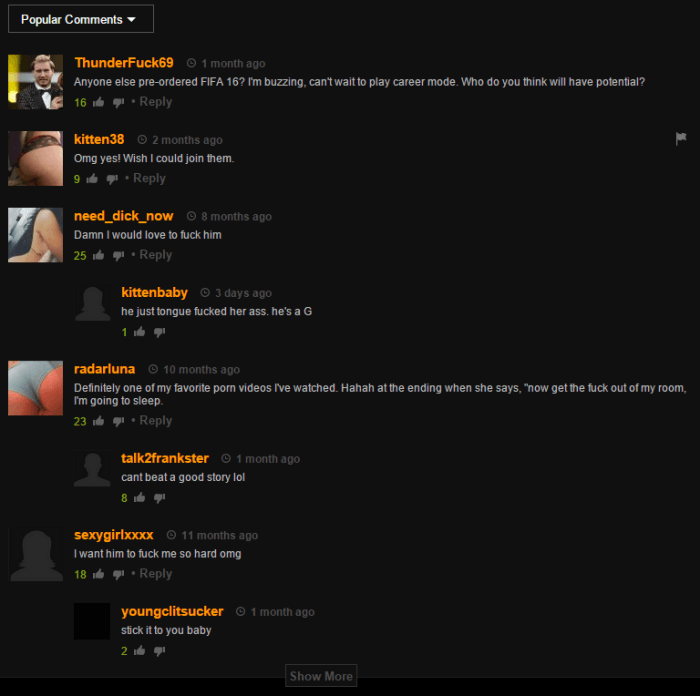Image resolution: width=700 pixels, height=696 pixels.
Task: Open kittenbaby's profile via username
Action: coord(154,293)
